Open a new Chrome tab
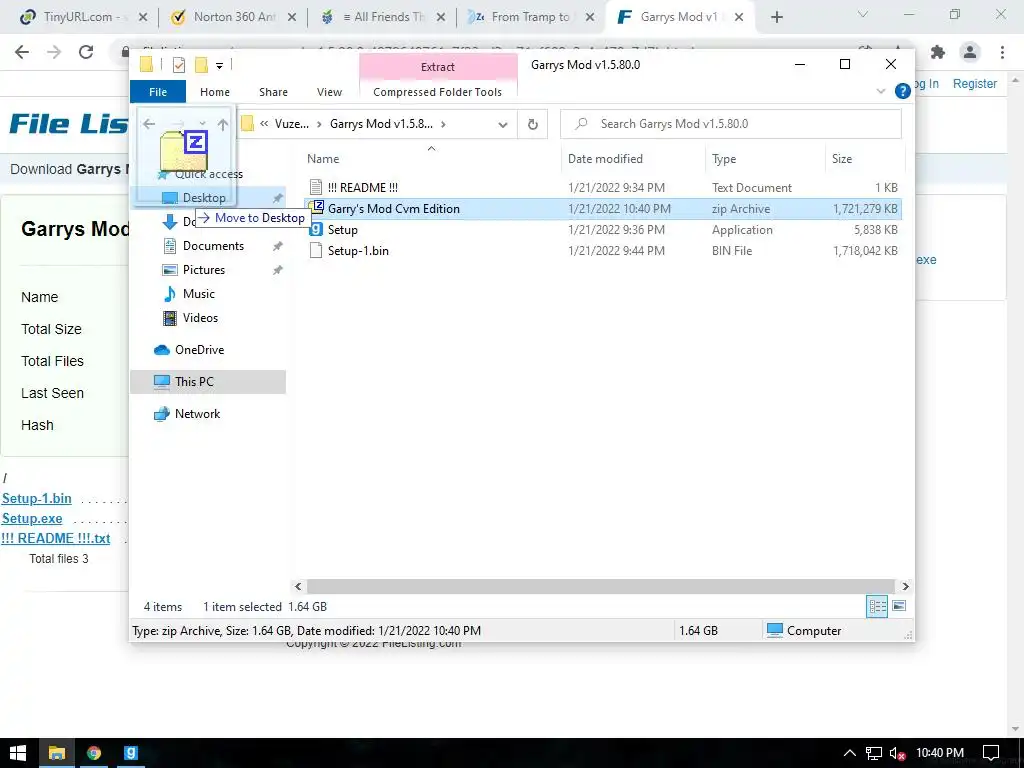The image size is (1024, 768). coord(776,18)
